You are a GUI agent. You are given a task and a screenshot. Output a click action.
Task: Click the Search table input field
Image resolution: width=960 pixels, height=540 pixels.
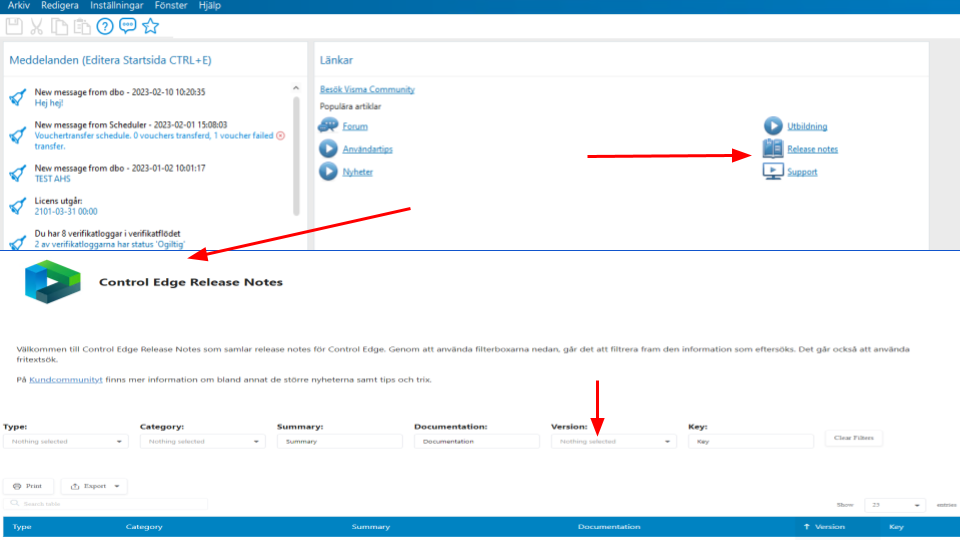tap(106, 504)
